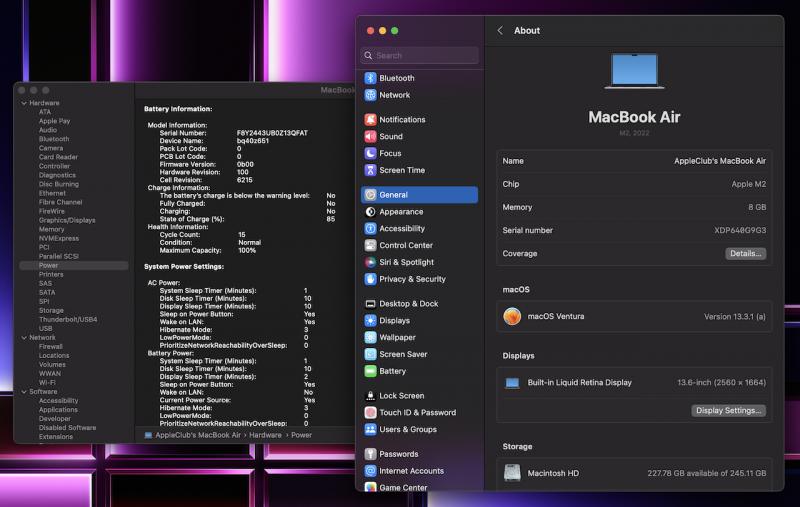
Task: Collapse the Hardware tree section
Action: (23, 103)
